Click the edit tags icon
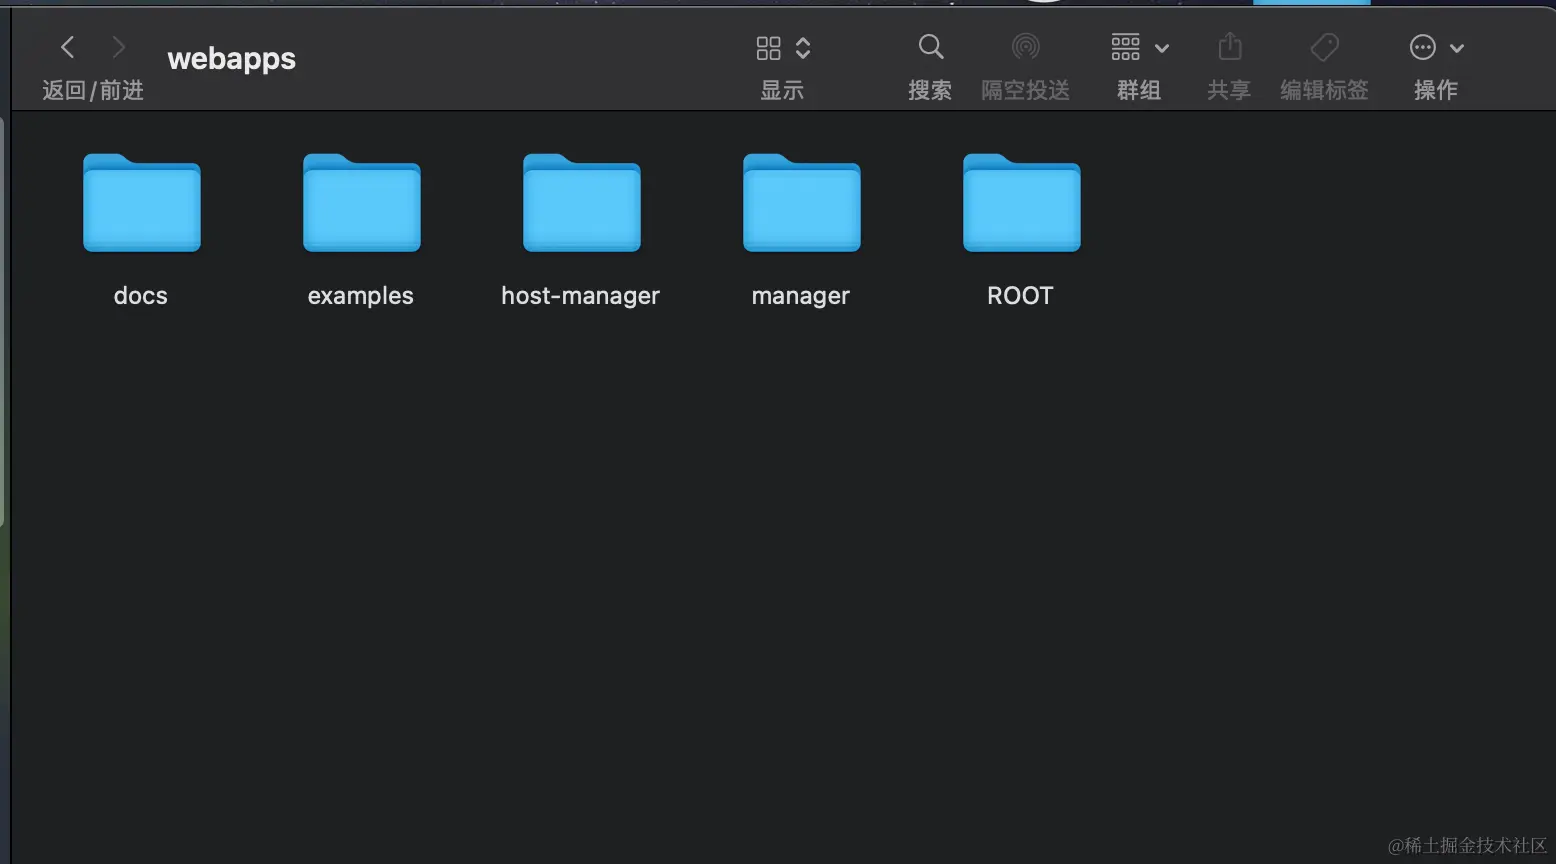 coord(1325,47)
